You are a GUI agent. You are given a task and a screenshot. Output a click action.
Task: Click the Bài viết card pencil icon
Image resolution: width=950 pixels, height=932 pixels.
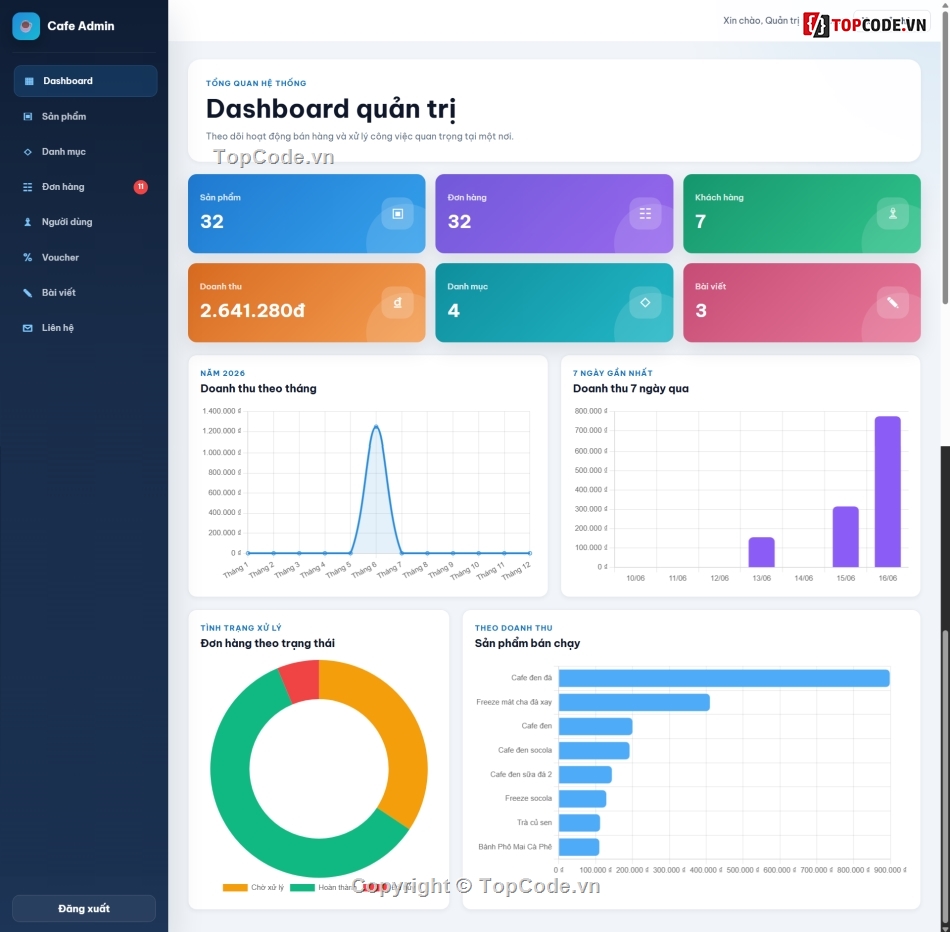[892, 302]
